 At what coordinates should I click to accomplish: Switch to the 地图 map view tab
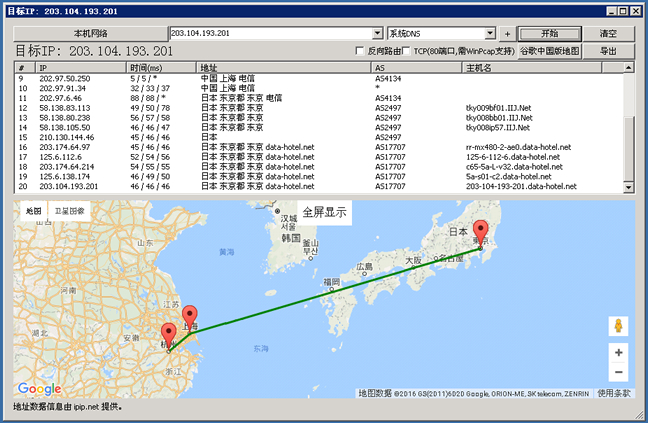click(x=33, y=211)
